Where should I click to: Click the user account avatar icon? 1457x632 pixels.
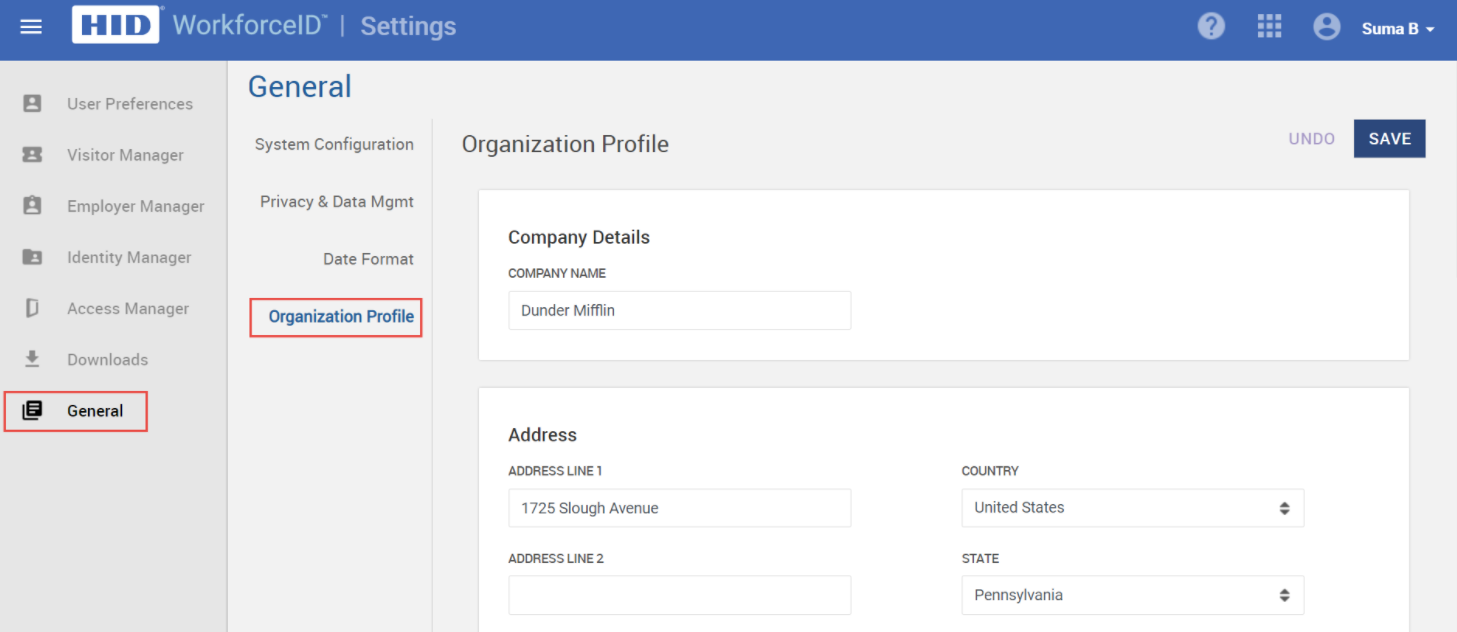1327,27
